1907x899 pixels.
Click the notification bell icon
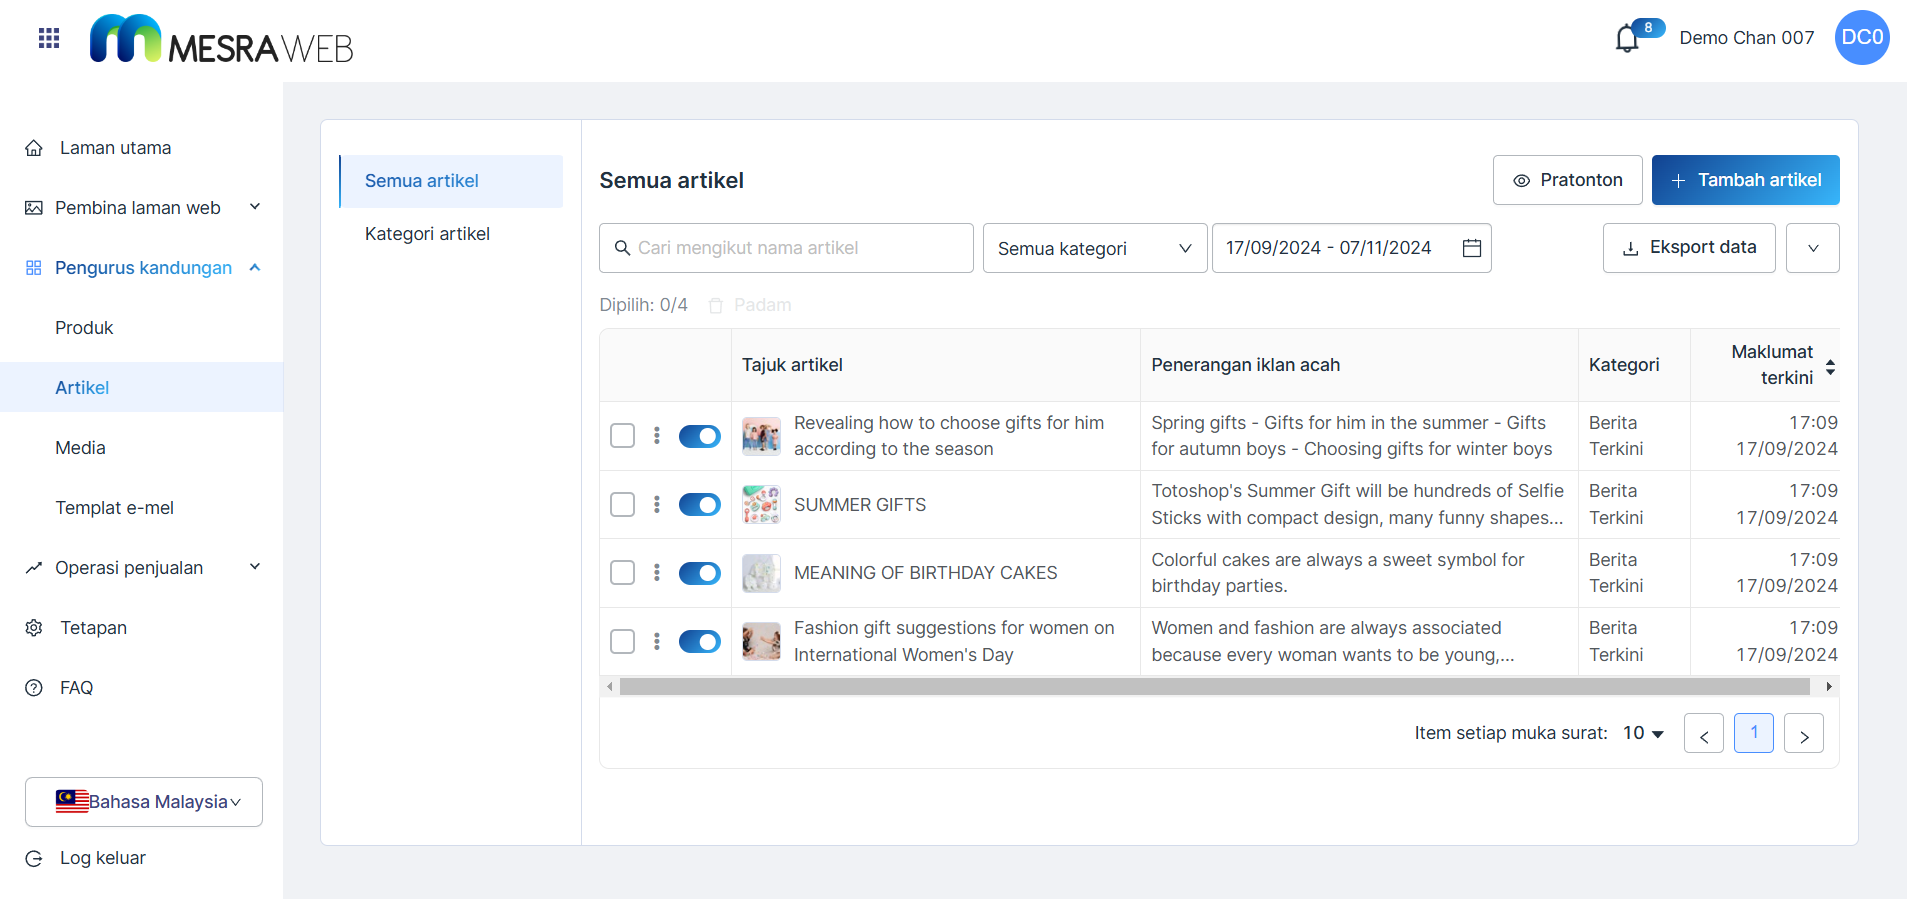click(x=1627, y=39)
